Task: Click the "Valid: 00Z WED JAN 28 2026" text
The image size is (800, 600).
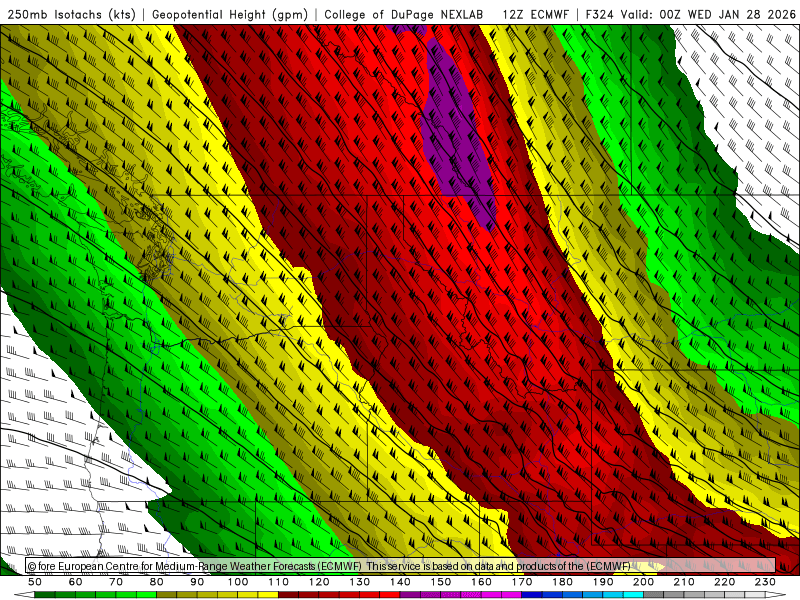Action: click(x=708, y=14)
